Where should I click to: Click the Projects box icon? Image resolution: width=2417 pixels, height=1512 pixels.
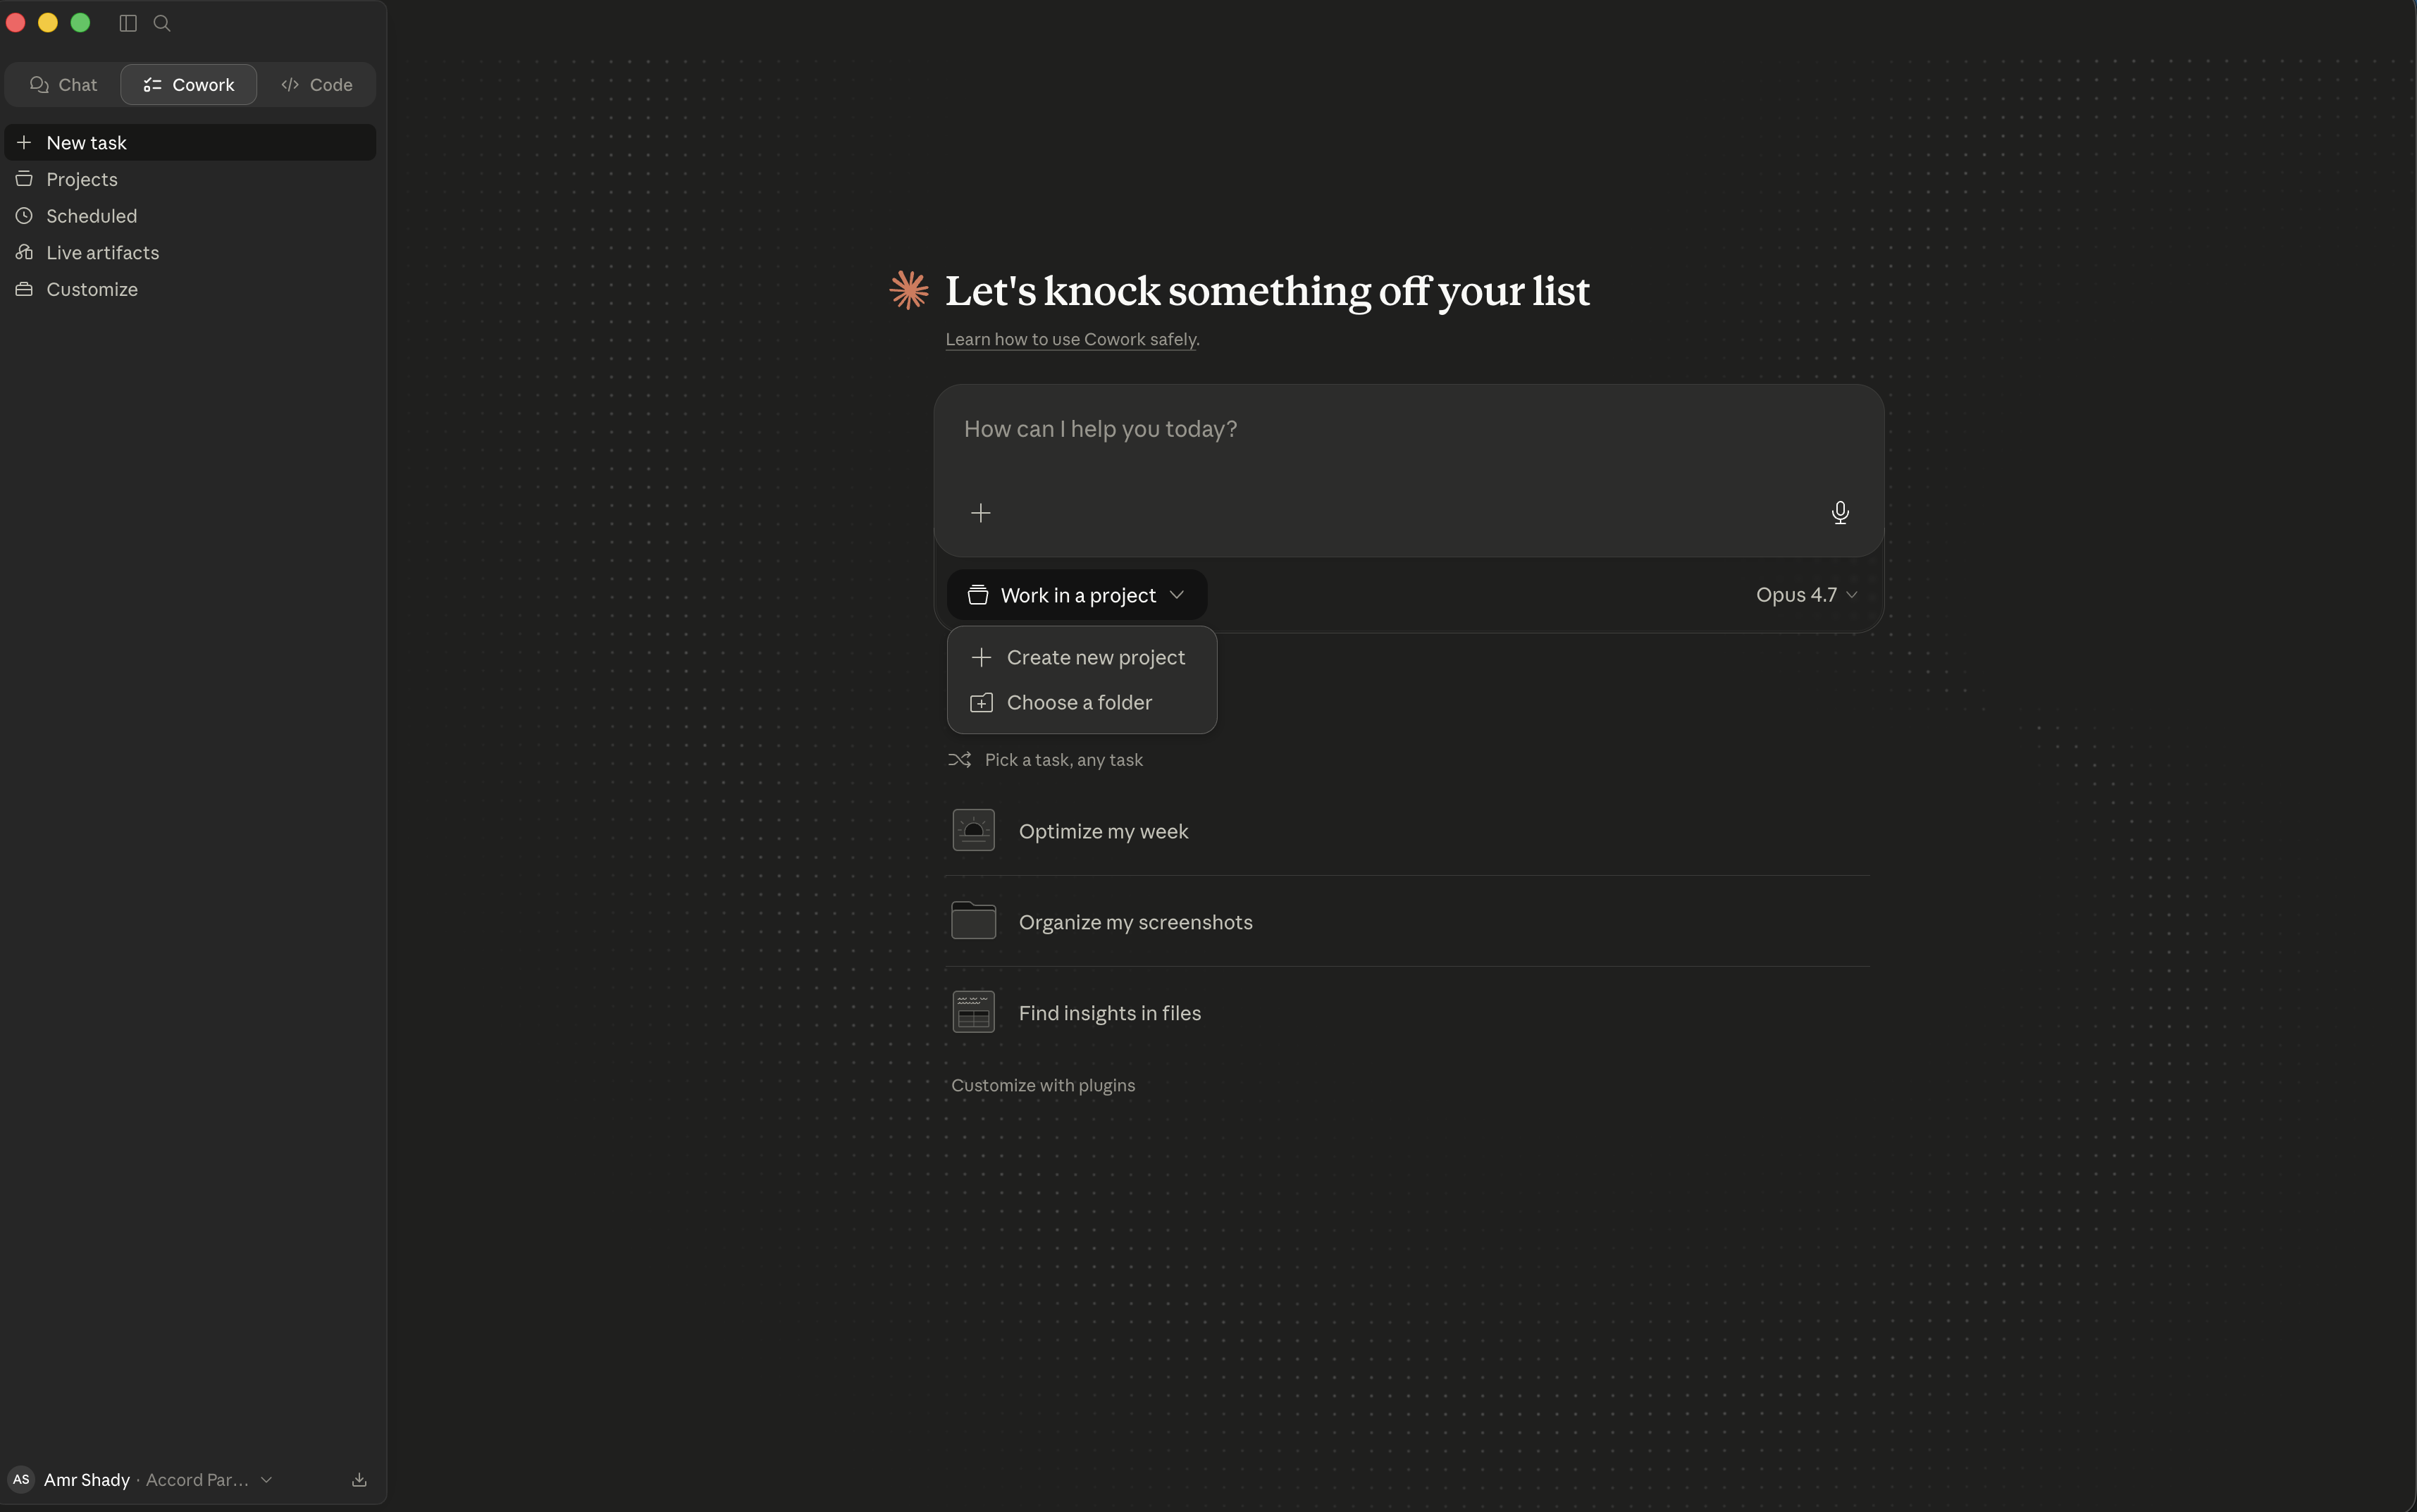[24, 179]
